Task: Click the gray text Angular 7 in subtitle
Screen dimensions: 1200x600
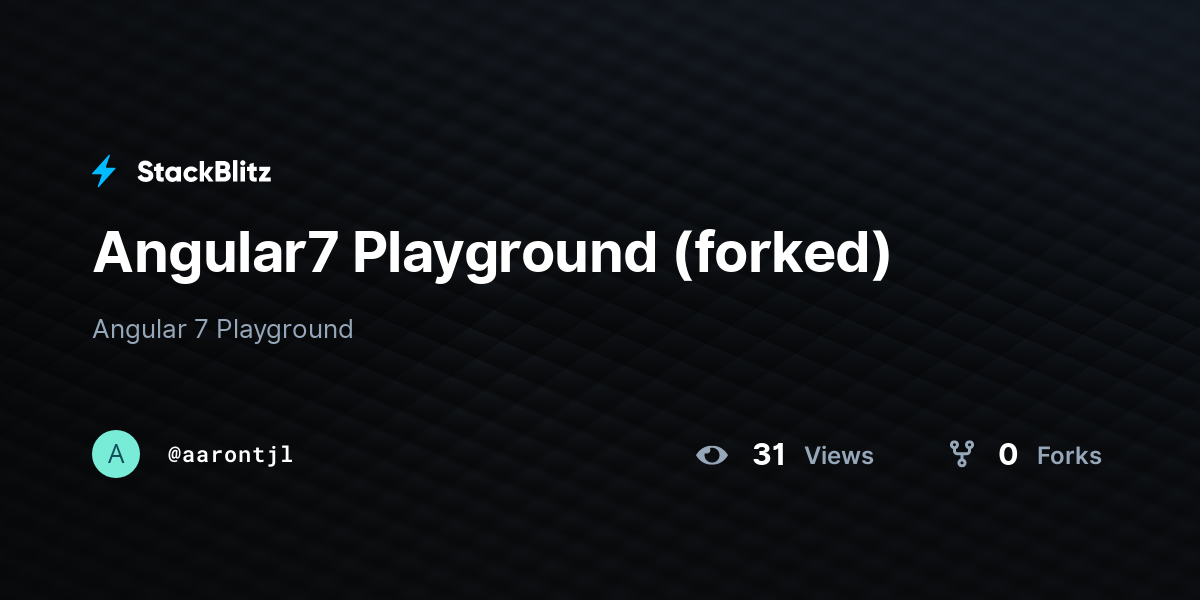Action: [150, 329]
